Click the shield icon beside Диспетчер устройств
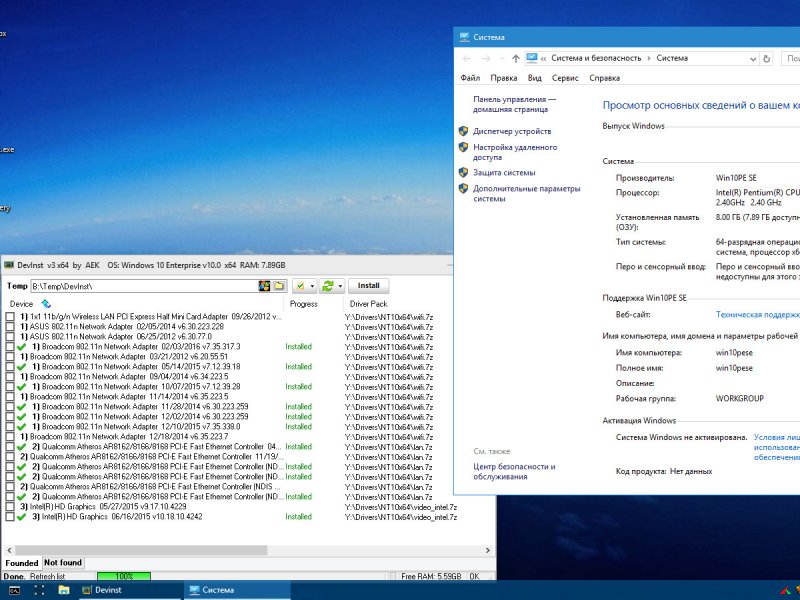800x600 pixels. click(463, 131)
